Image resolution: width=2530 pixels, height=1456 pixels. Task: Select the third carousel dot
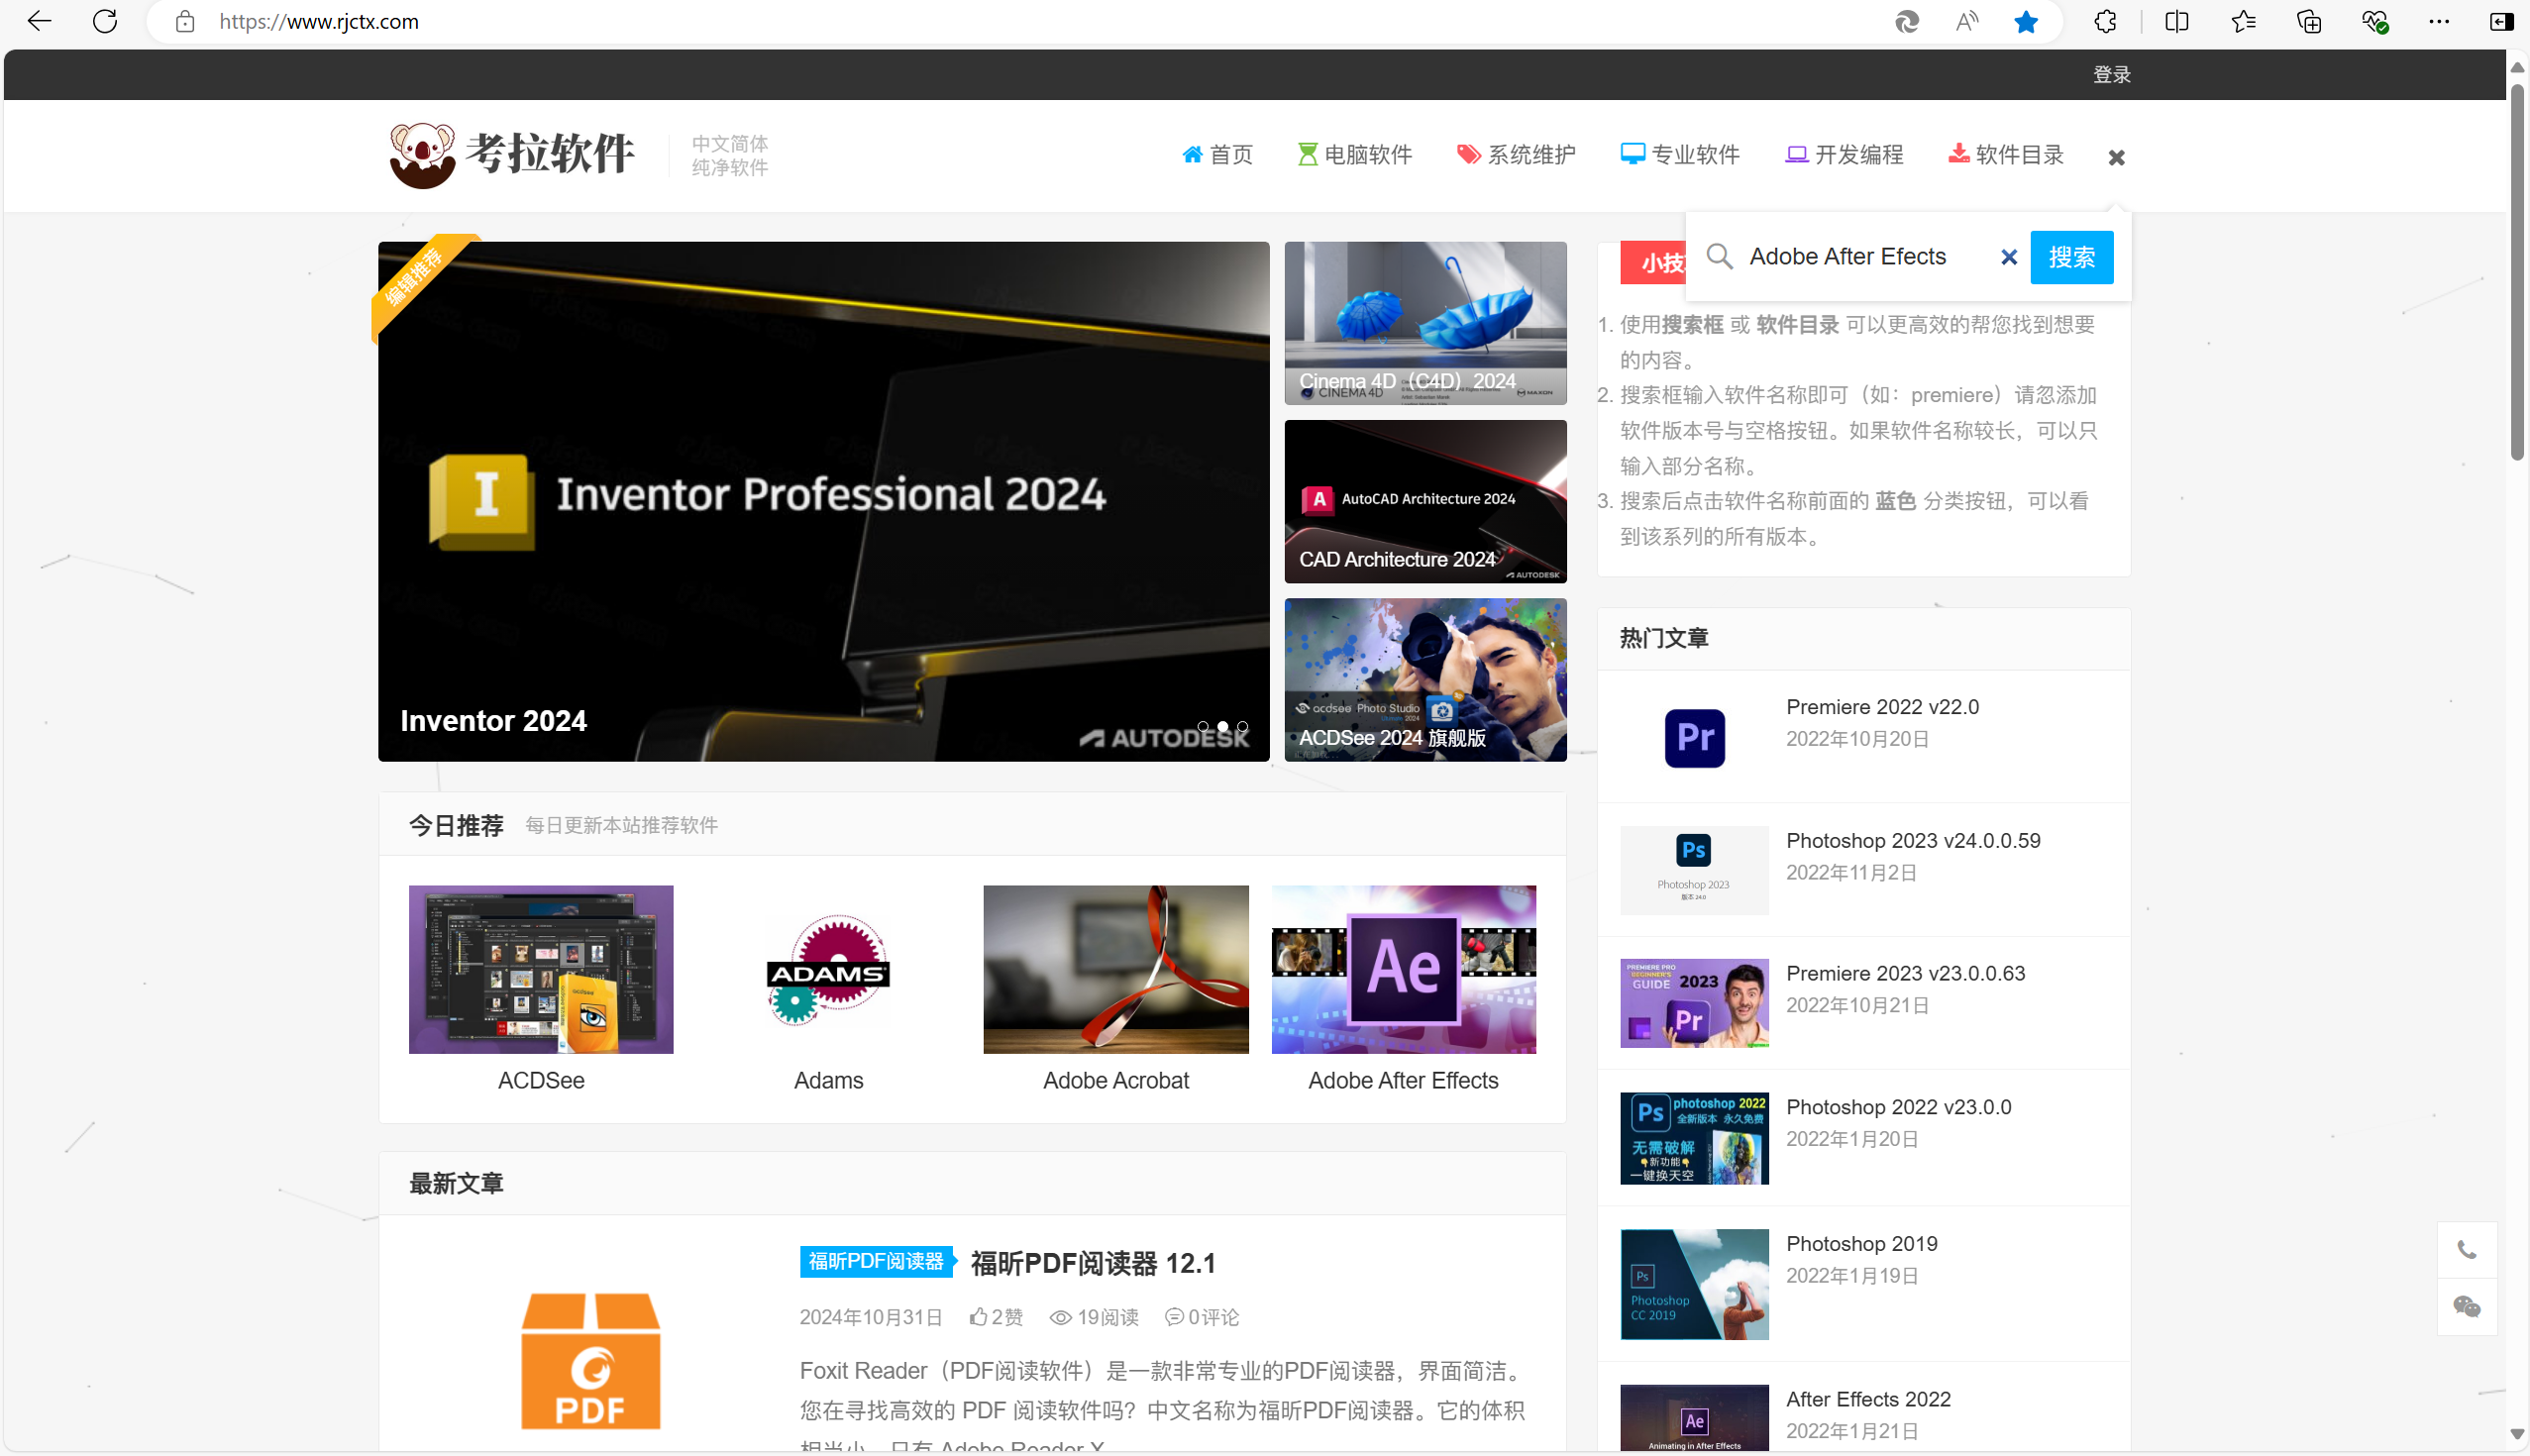coord(1242,726)
